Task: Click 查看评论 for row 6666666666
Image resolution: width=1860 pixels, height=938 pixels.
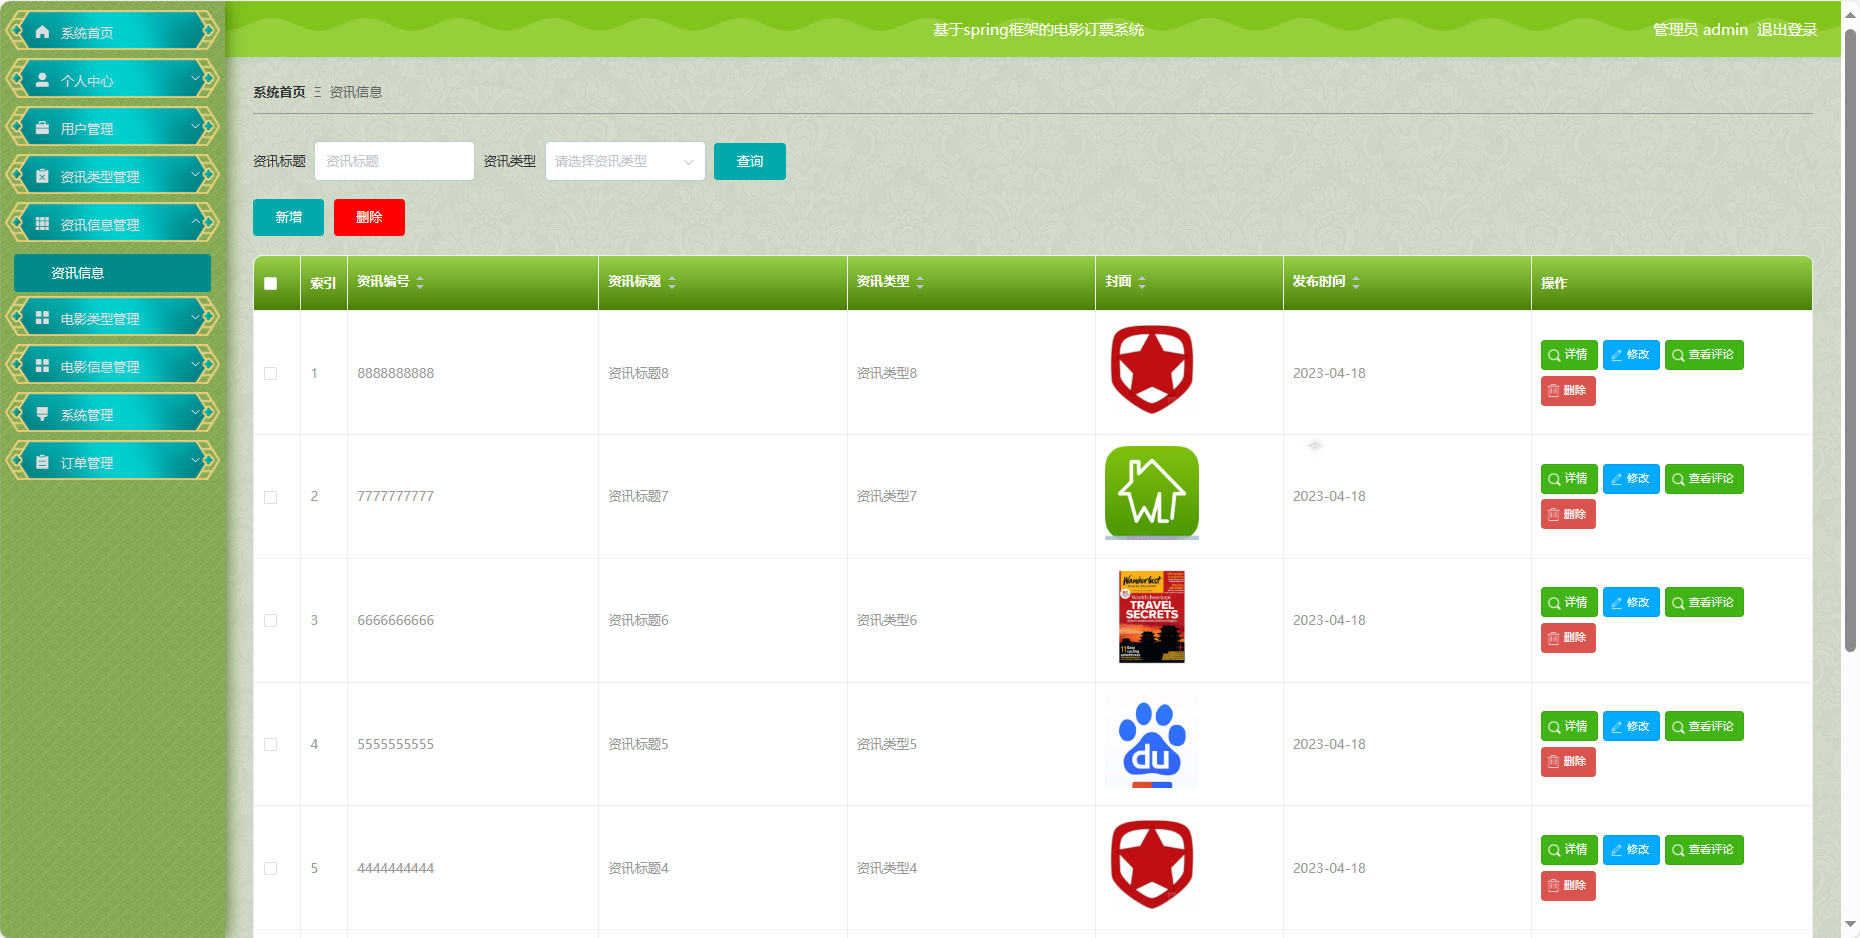Action: click(x=1704, y=602)
